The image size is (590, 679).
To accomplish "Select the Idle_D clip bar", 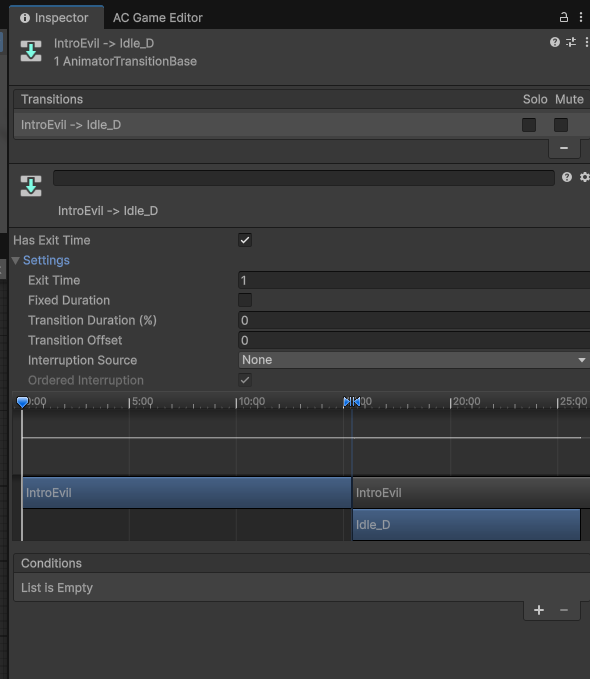I will pyautogui.click(x=467, y=525).
